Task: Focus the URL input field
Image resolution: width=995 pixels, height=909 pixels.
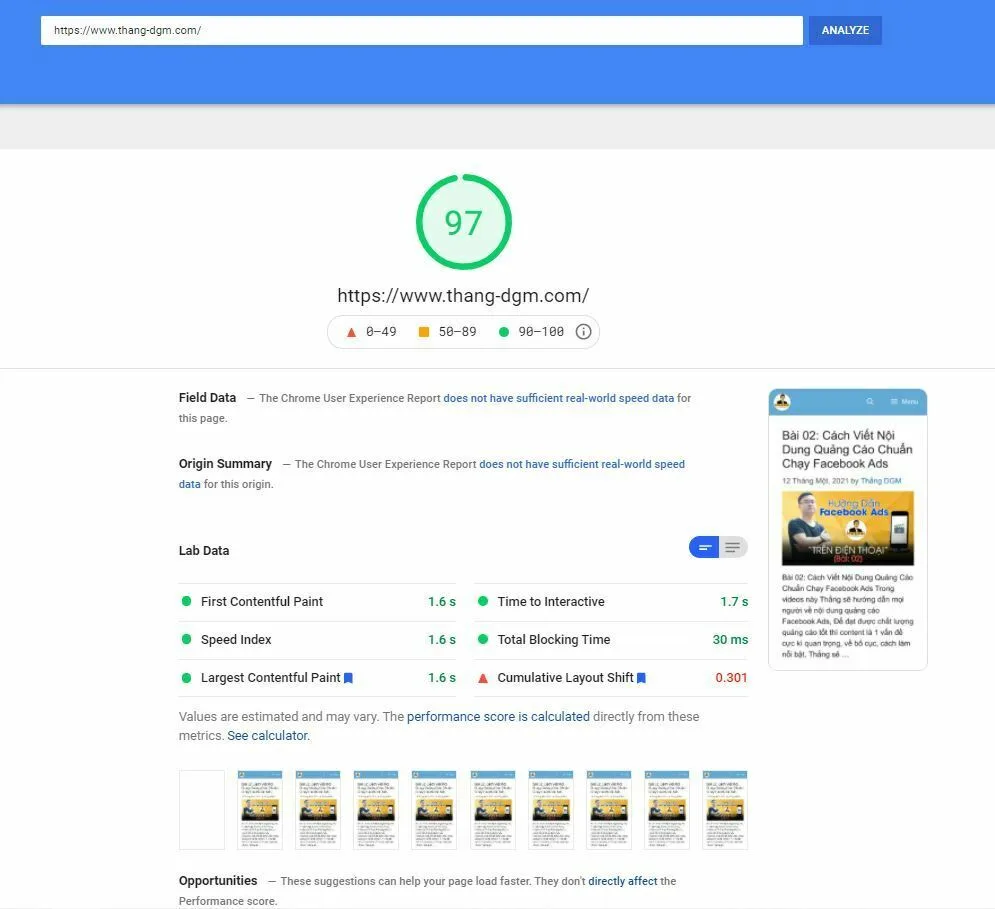Action: coord(421,30)
